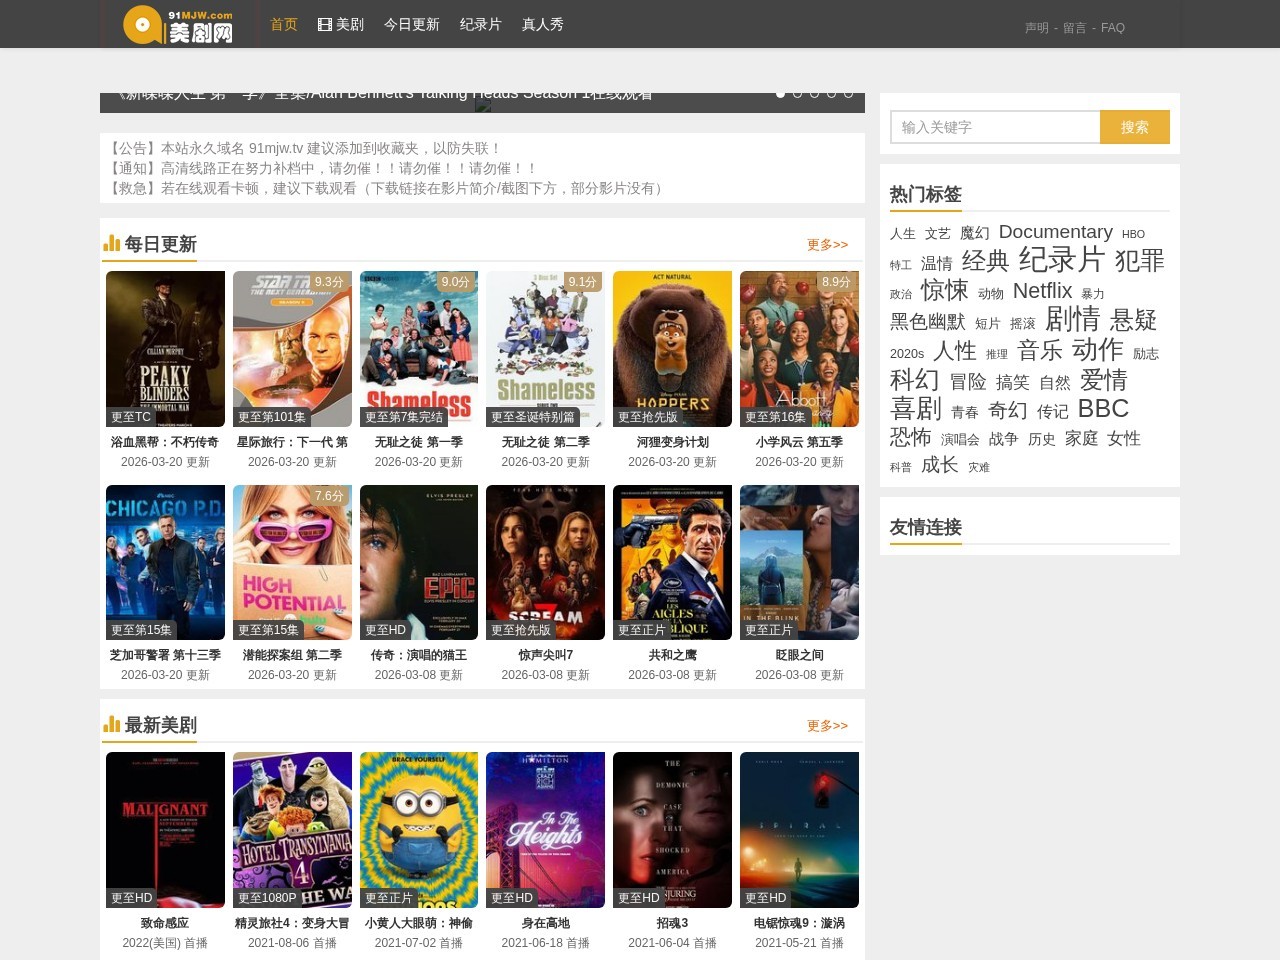Screen dimensions: 1280x960
Task: Open the 纪录片 navigation item
Action: (x=480, y=24)
